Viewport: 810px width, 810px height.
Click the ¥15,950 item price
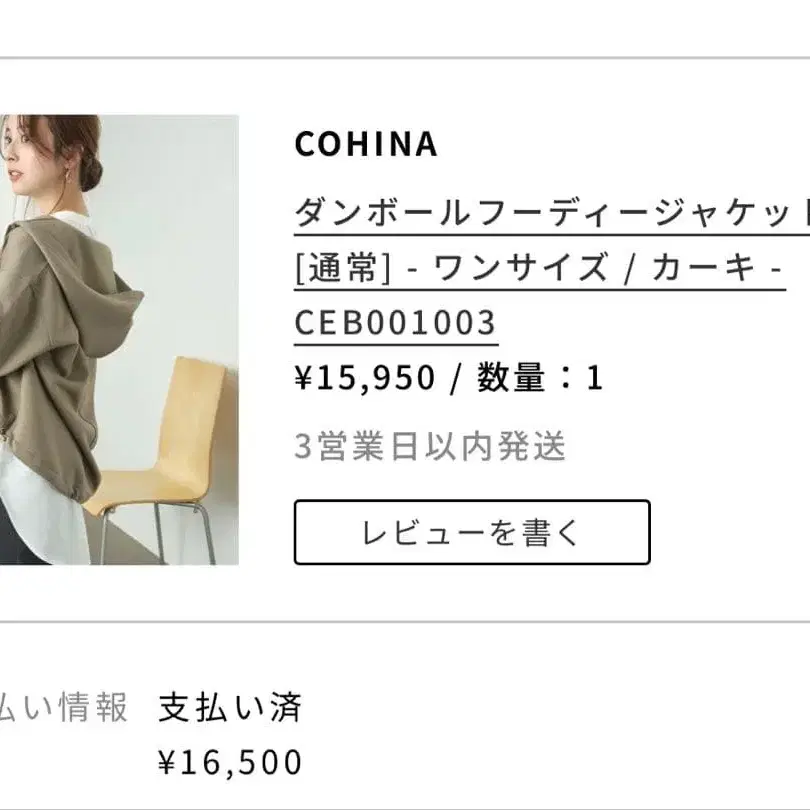(365, 378)
